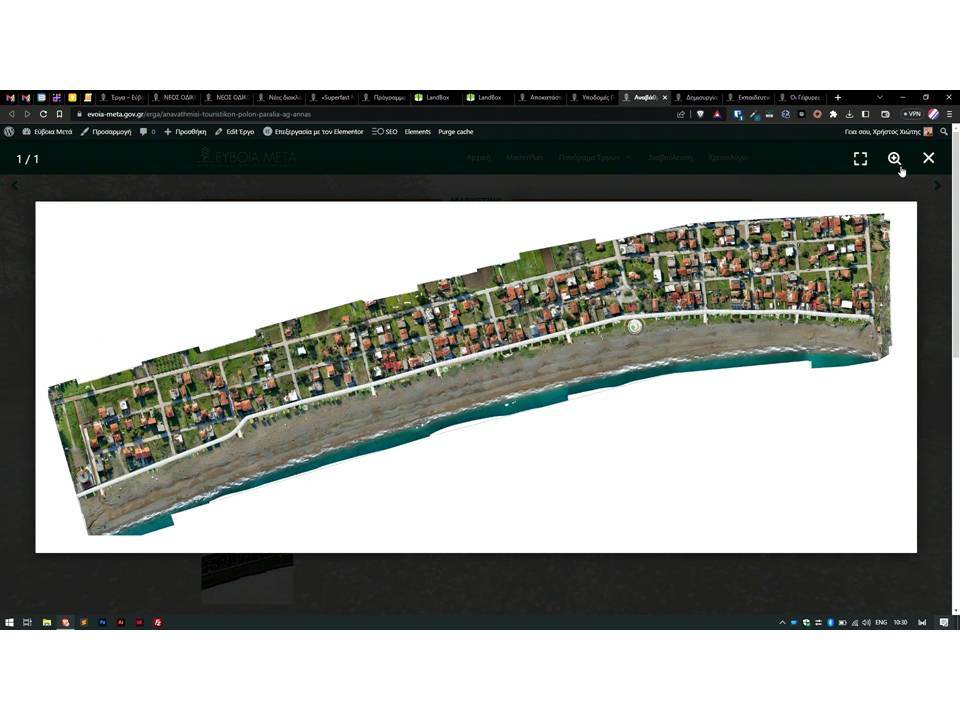Viewport: 960px width, 720px height.
Task: Open the Χρήστος Χιώτης user account menu
Action: click(x=888, y=132)
